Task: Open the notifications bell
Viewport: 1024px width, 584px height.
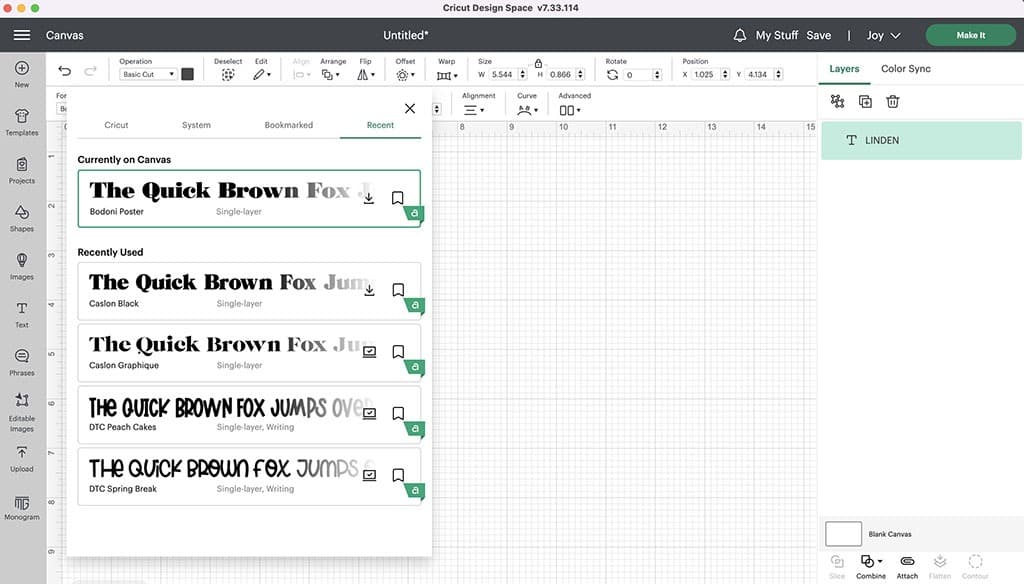Action: pos(739,35)
